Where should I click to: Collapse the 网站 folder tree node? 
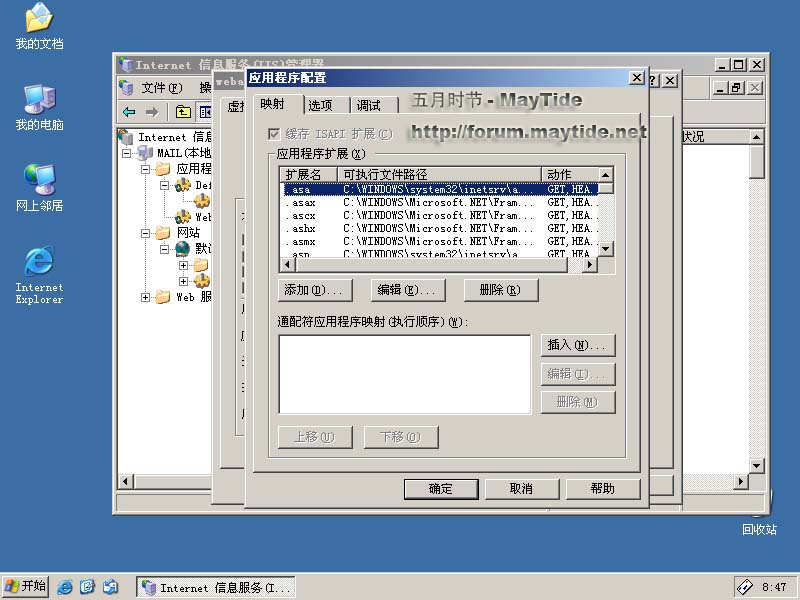146,233
